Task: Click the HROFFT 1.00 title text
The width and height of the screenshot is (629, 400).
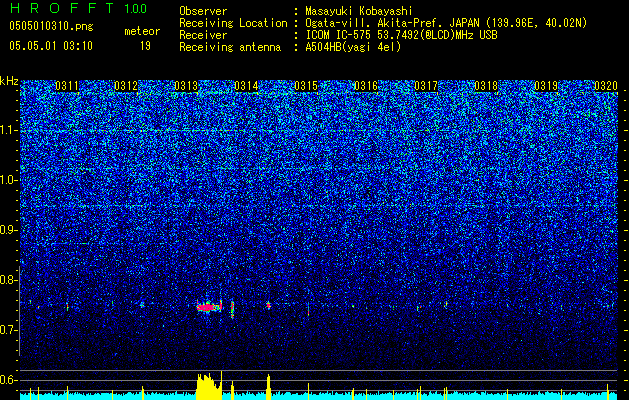Action: click(78, 8)
